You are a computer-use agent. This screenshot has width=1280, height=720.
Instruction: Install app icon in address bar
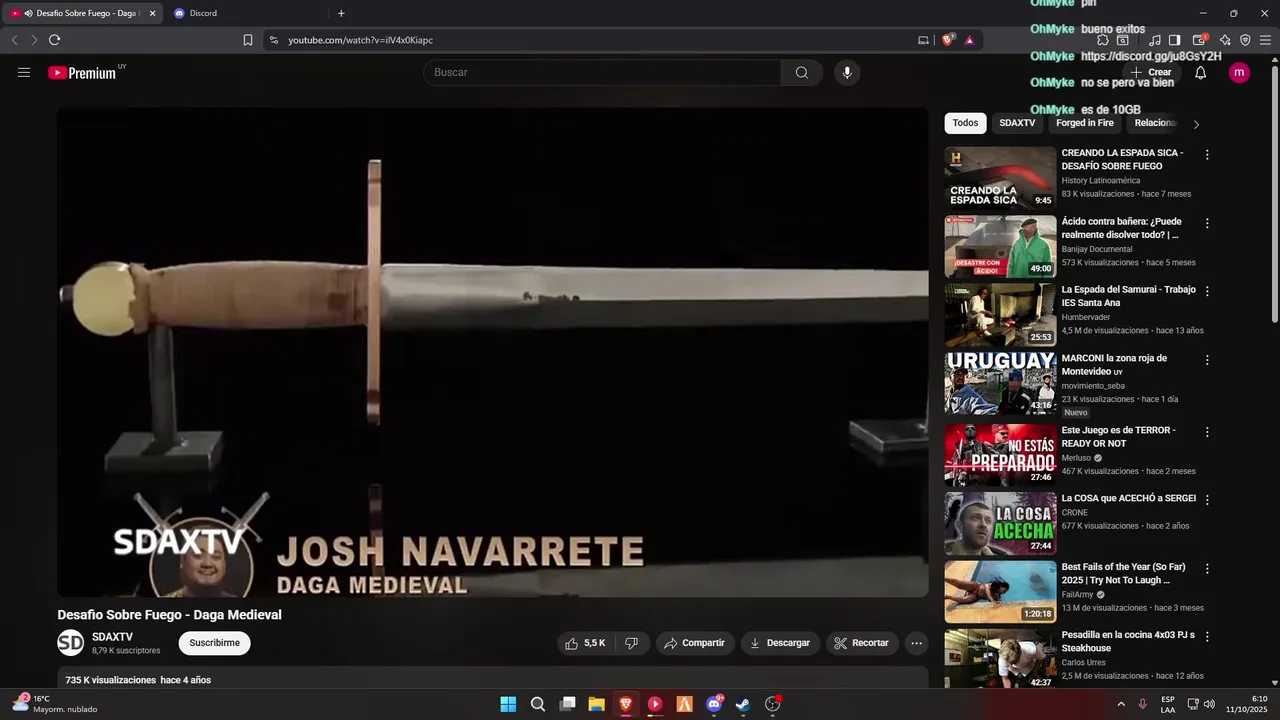tap(923, 40)
